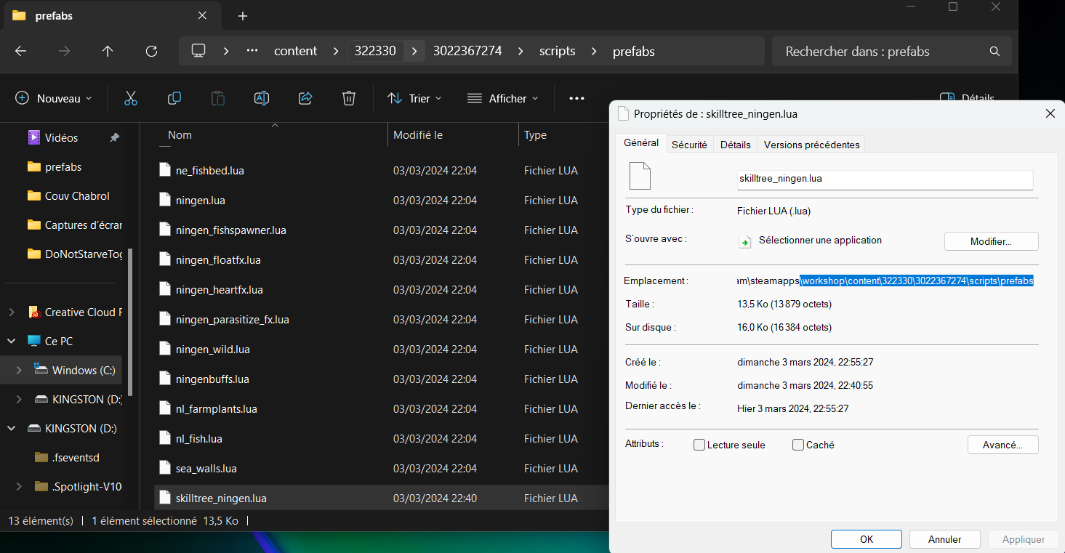Open the Versions précédentes tab
The height and width of the screenshot is (553, 1065).
click(811, 144)
